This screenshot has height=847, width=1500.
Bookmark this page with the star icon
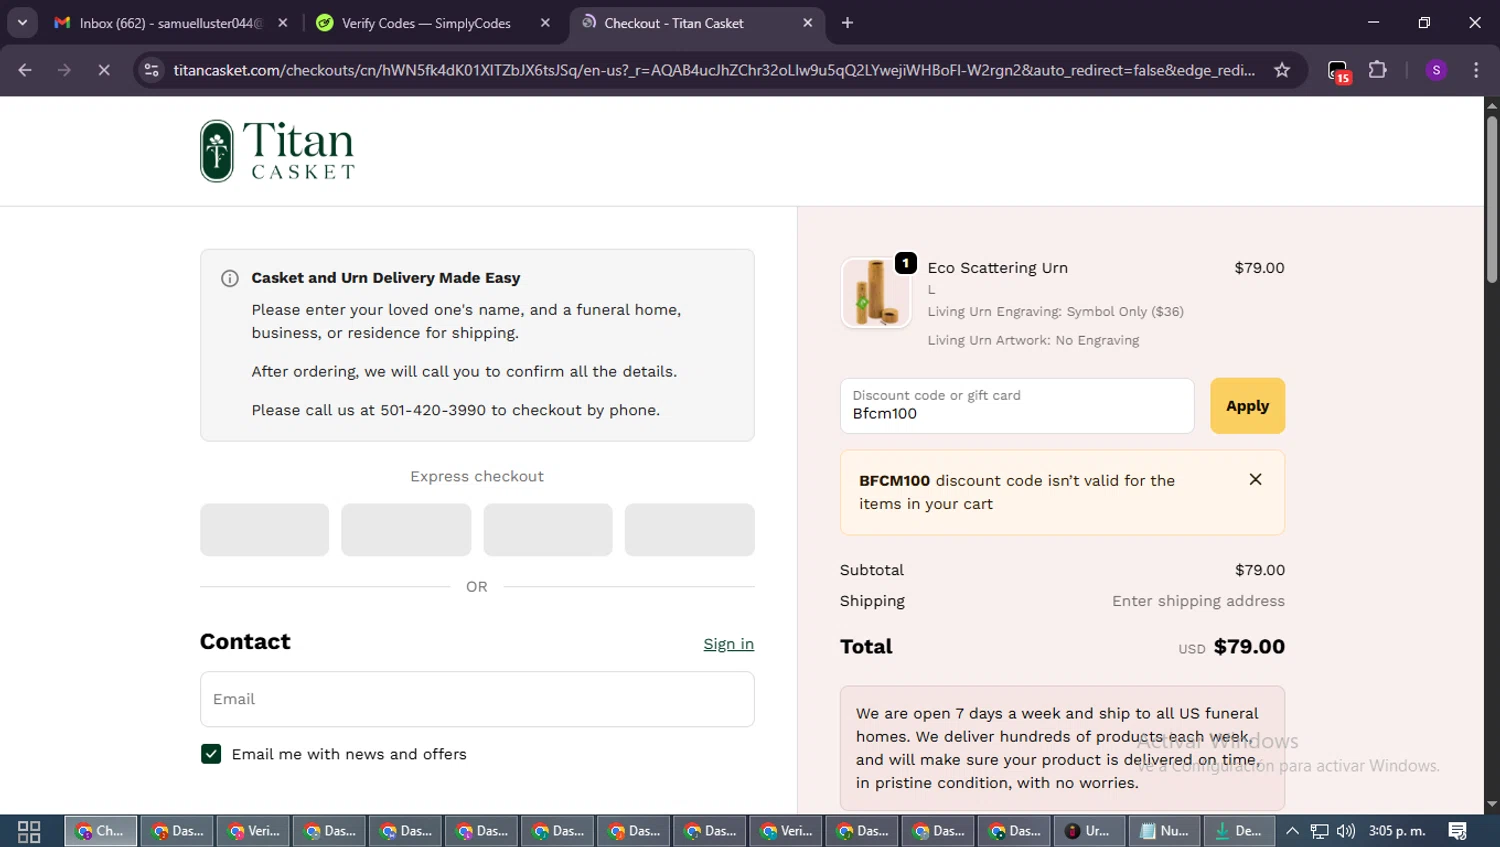tap(1282, 70)
